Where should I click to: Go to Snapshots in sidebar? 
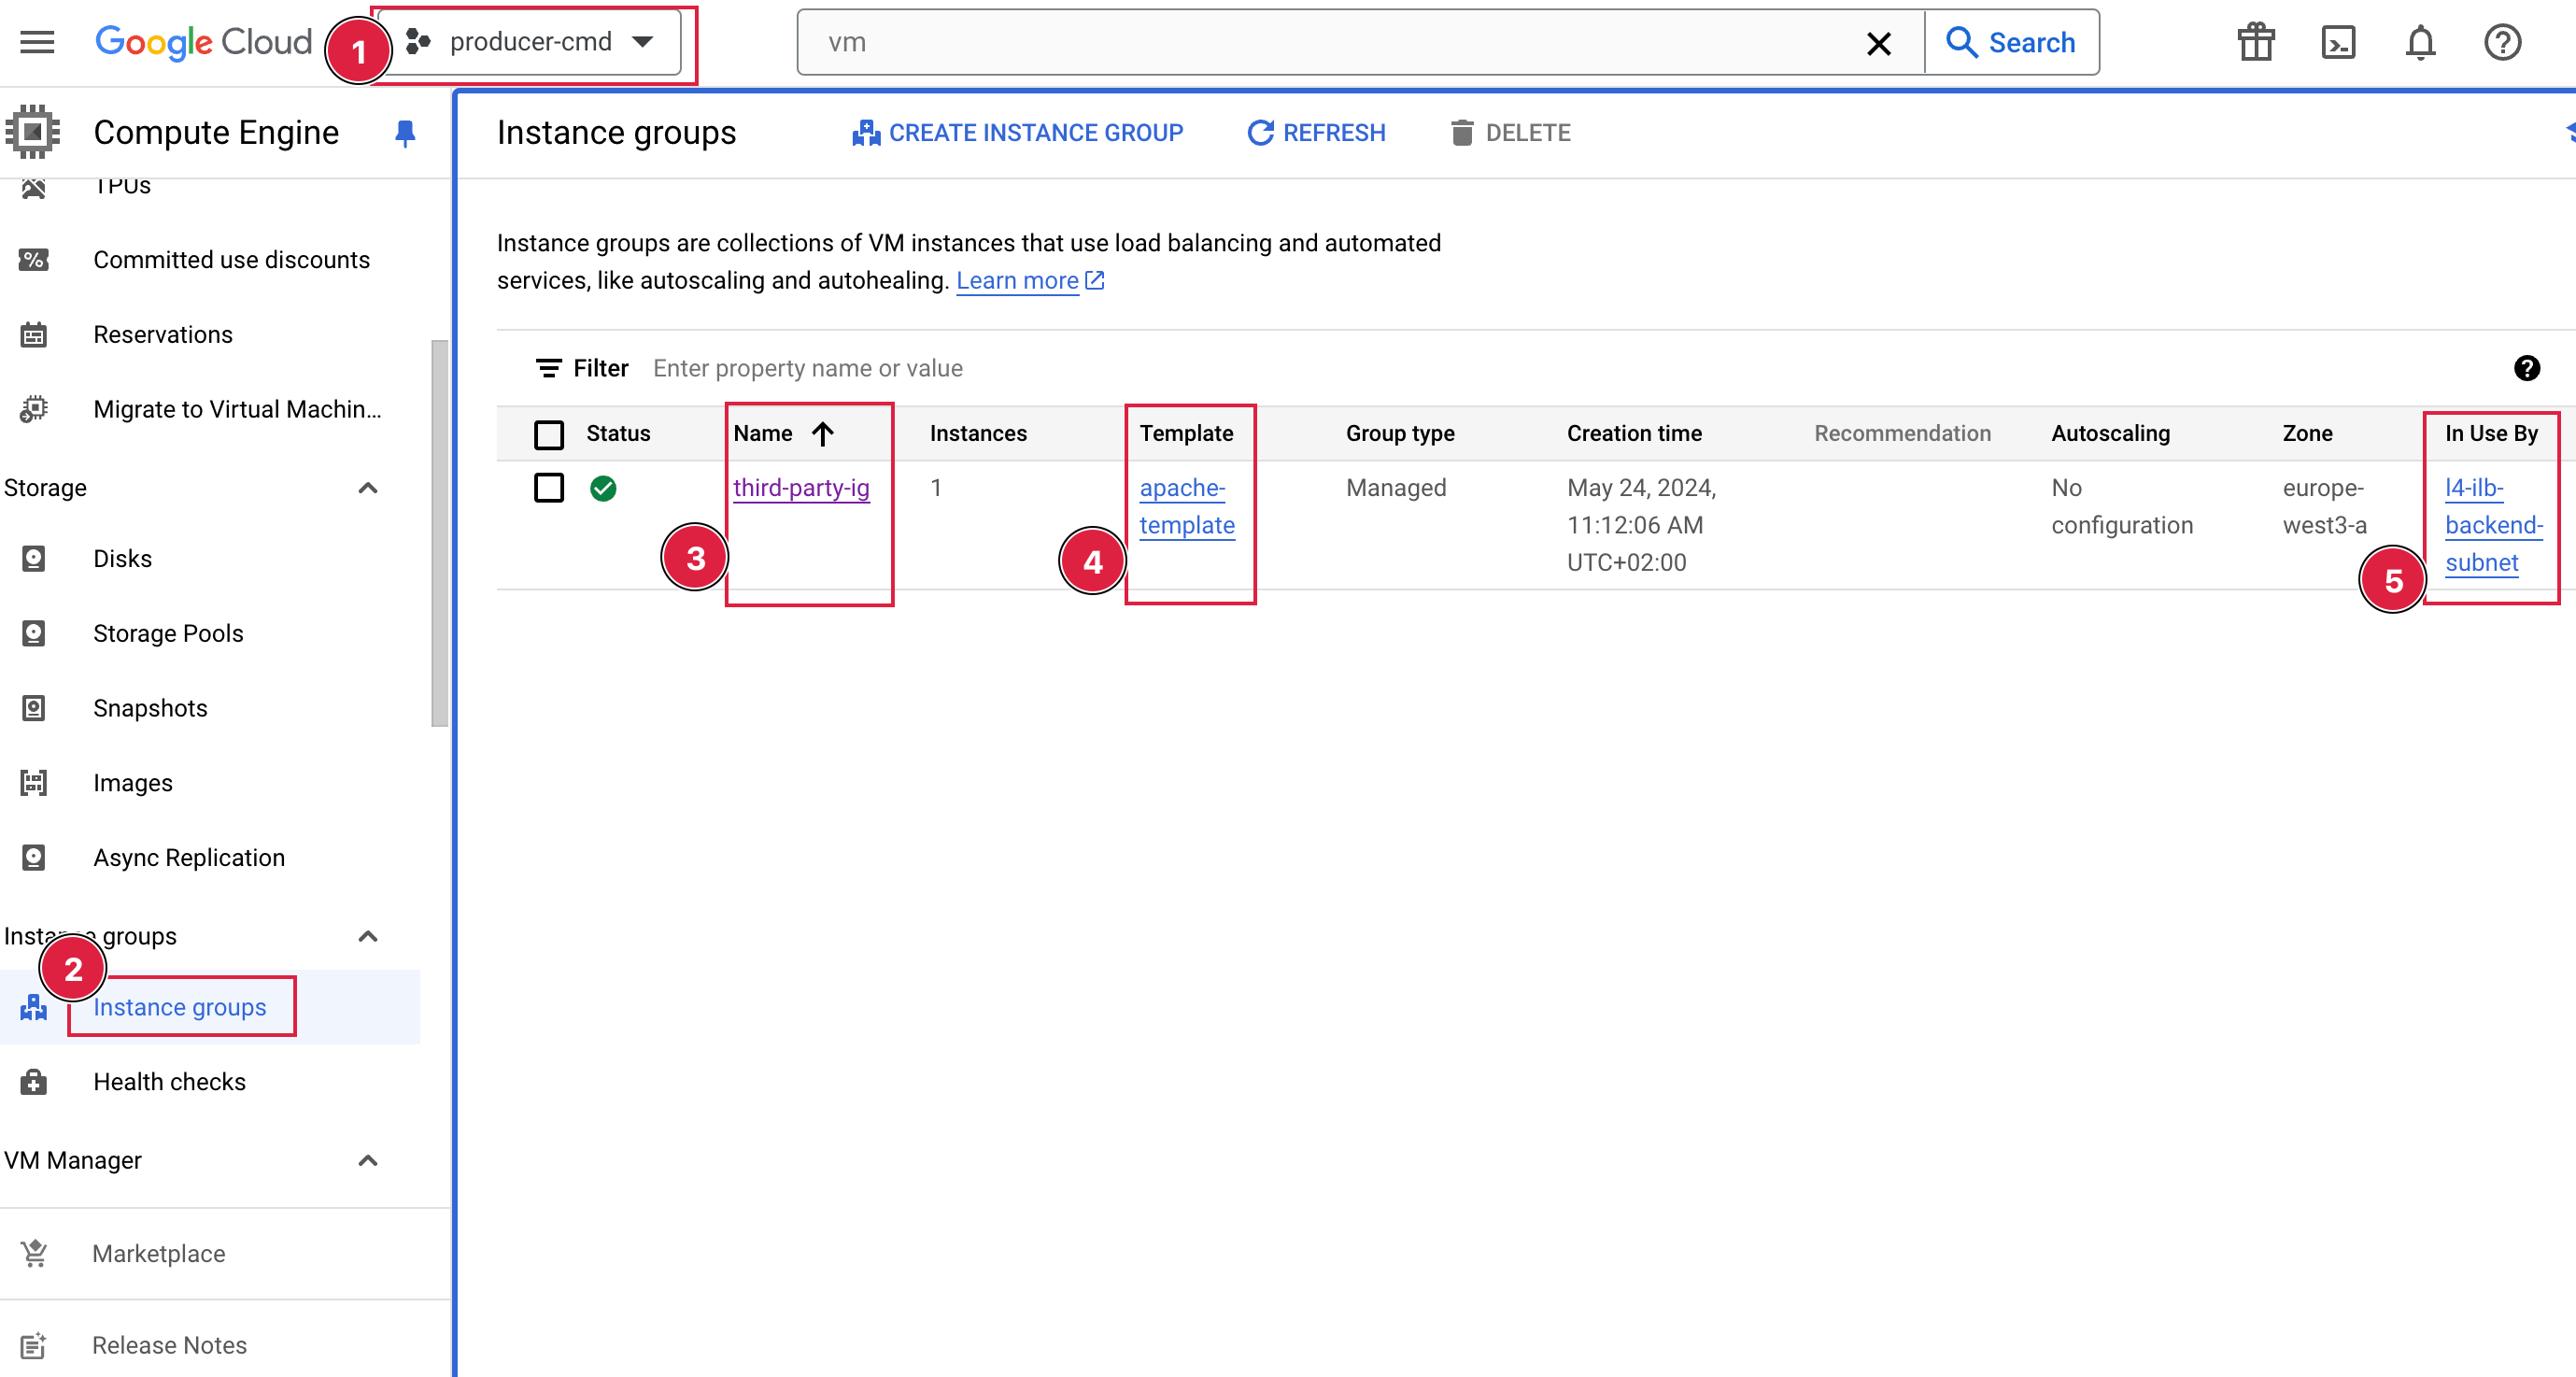click(150, 708)
